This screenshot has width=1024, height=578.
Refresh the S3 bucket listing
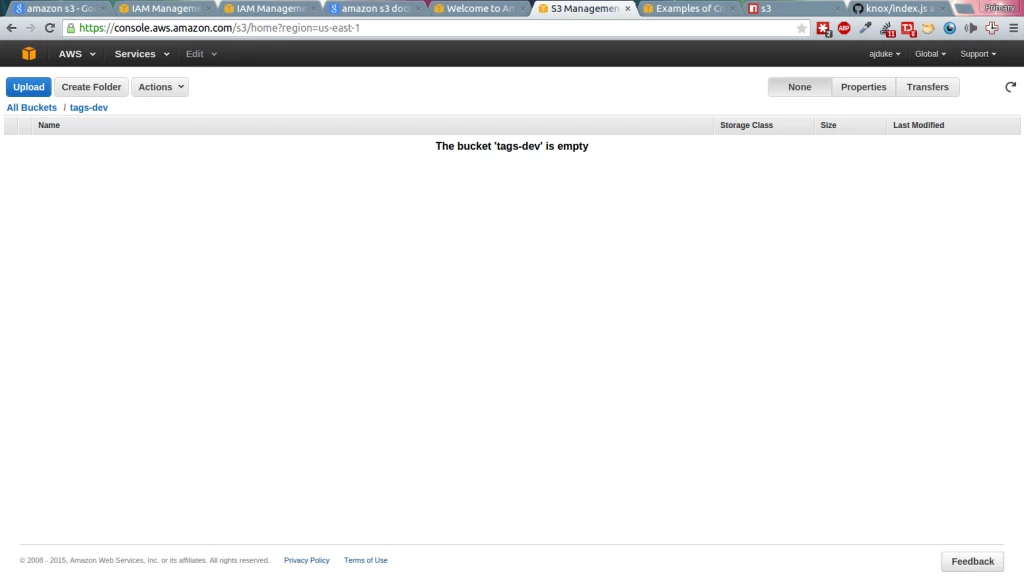click(1010, 87)
